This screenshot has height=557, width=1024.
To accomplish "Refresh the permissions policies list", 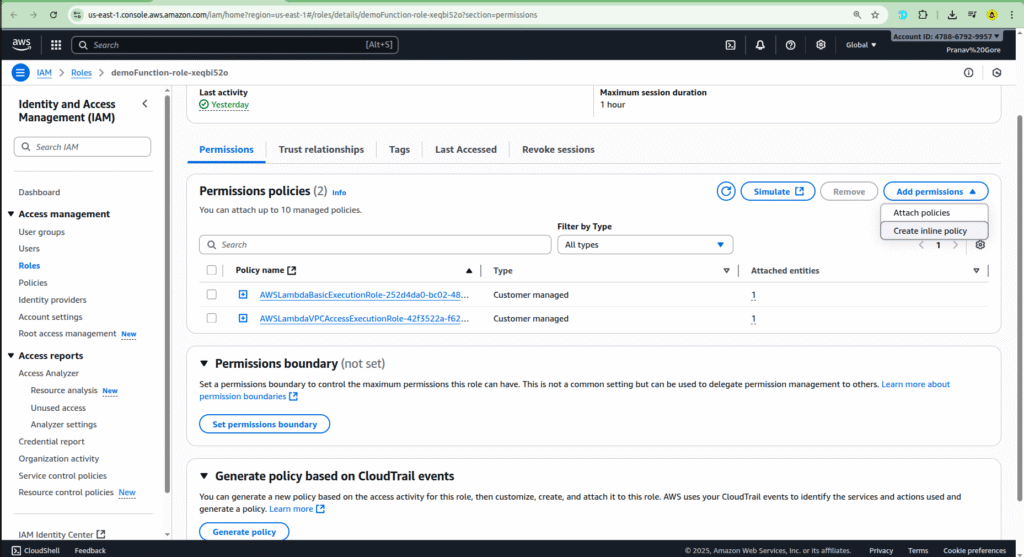I will tap(726, 191).
